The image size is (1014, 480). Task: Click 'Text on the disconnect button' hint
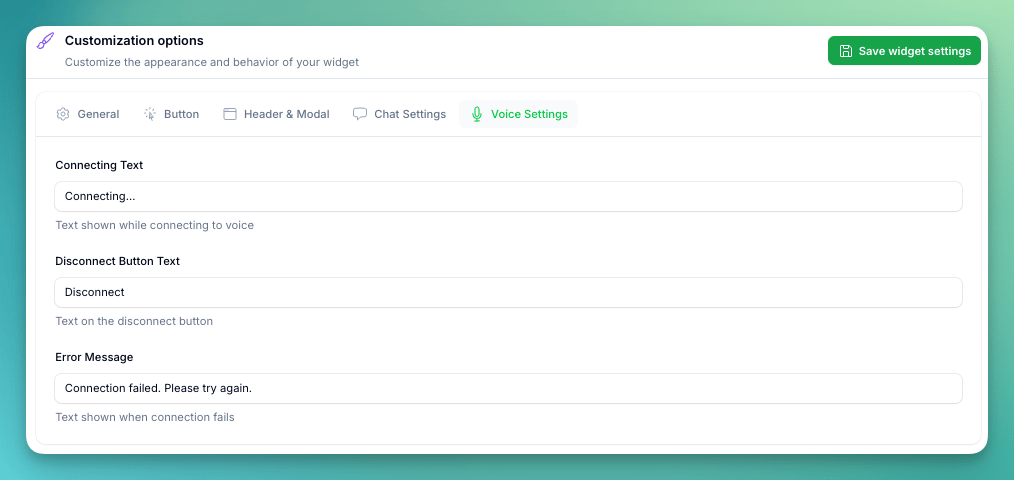[134, 321]
